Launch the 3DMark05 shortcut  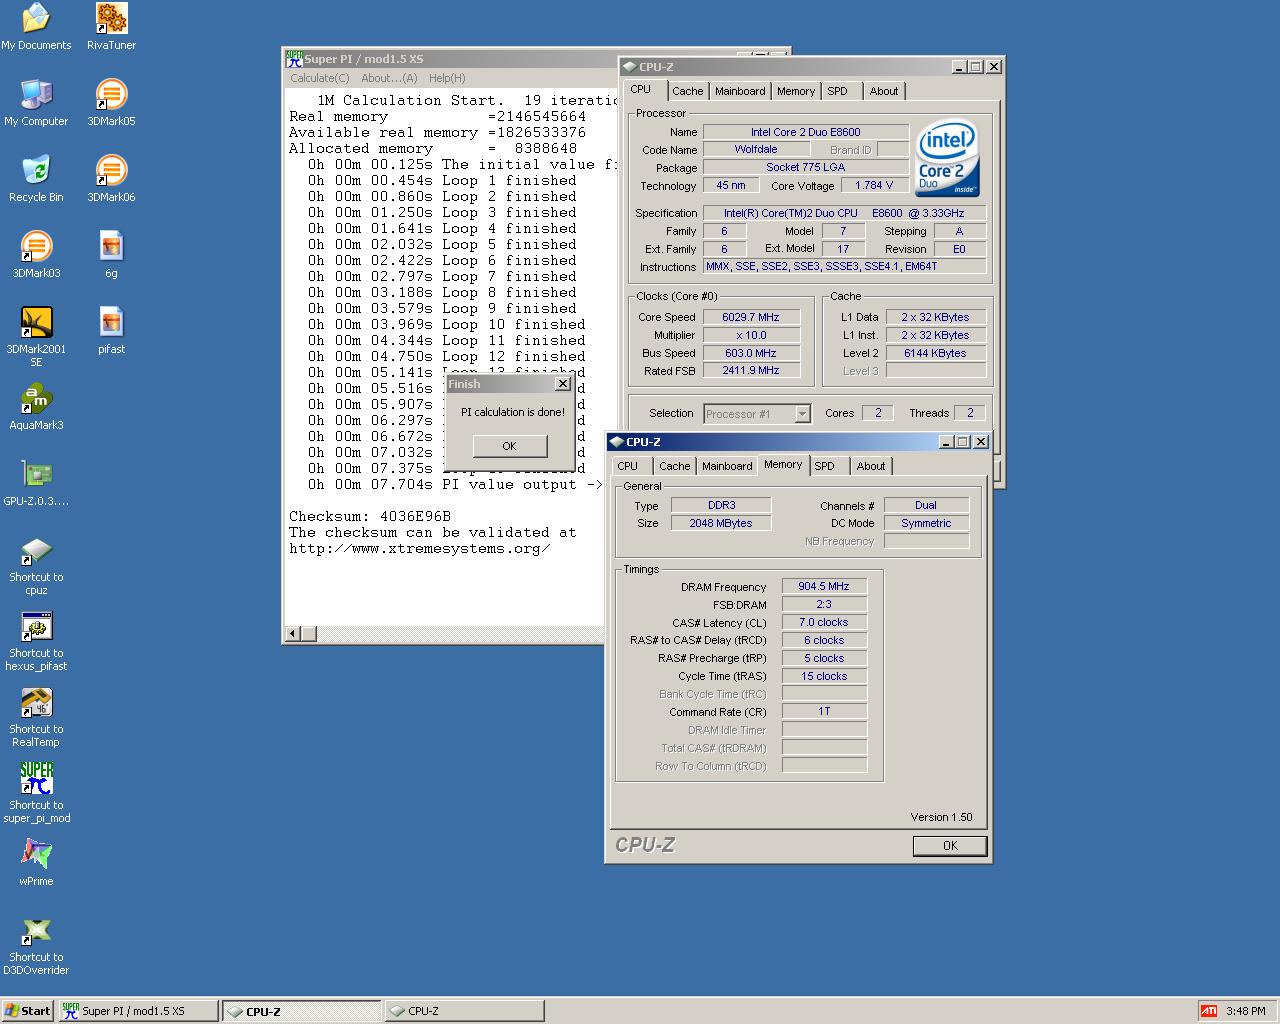point(111,103)
